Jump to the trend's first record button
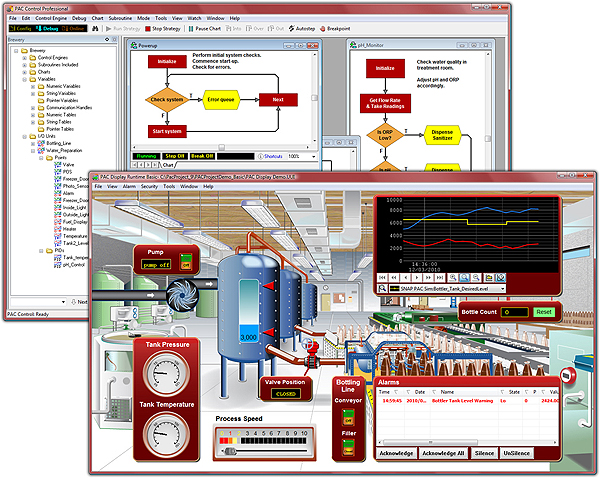The image size is (600, 478). click(x=382, y=277)
